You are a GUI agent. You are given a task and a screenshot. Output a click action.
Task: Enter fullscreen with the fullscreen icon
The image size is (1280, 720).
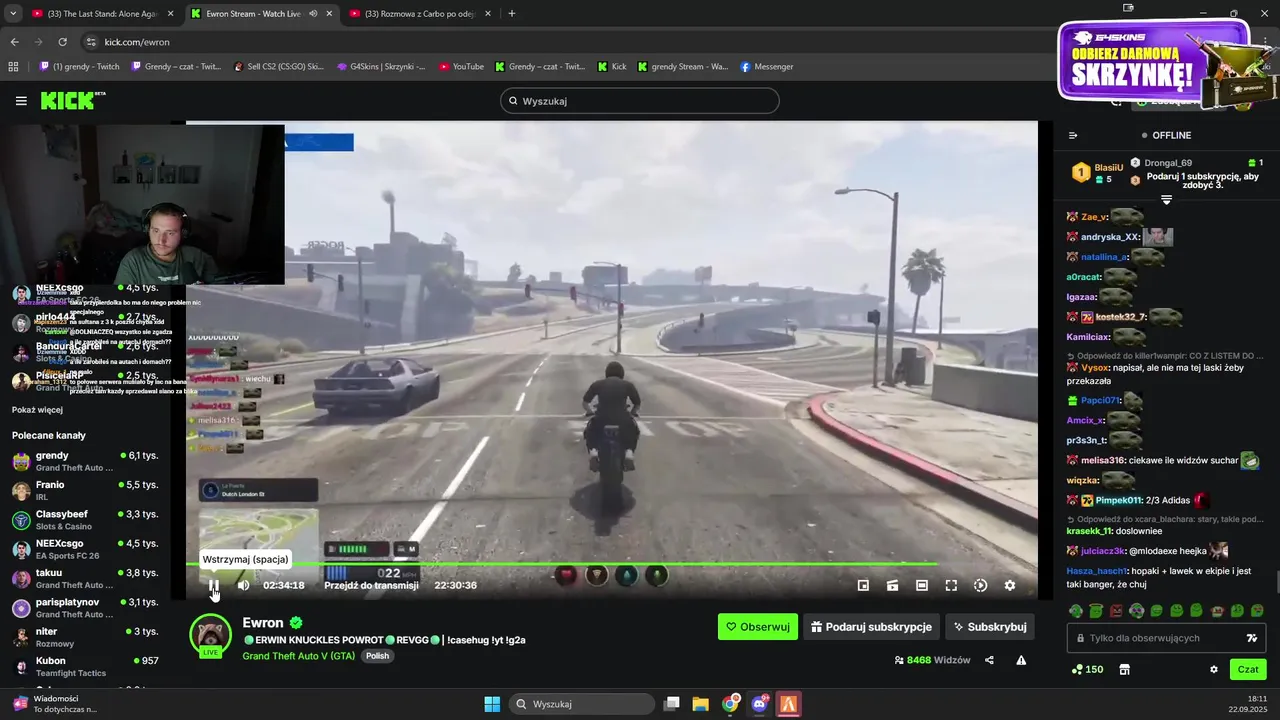[951, 585]
